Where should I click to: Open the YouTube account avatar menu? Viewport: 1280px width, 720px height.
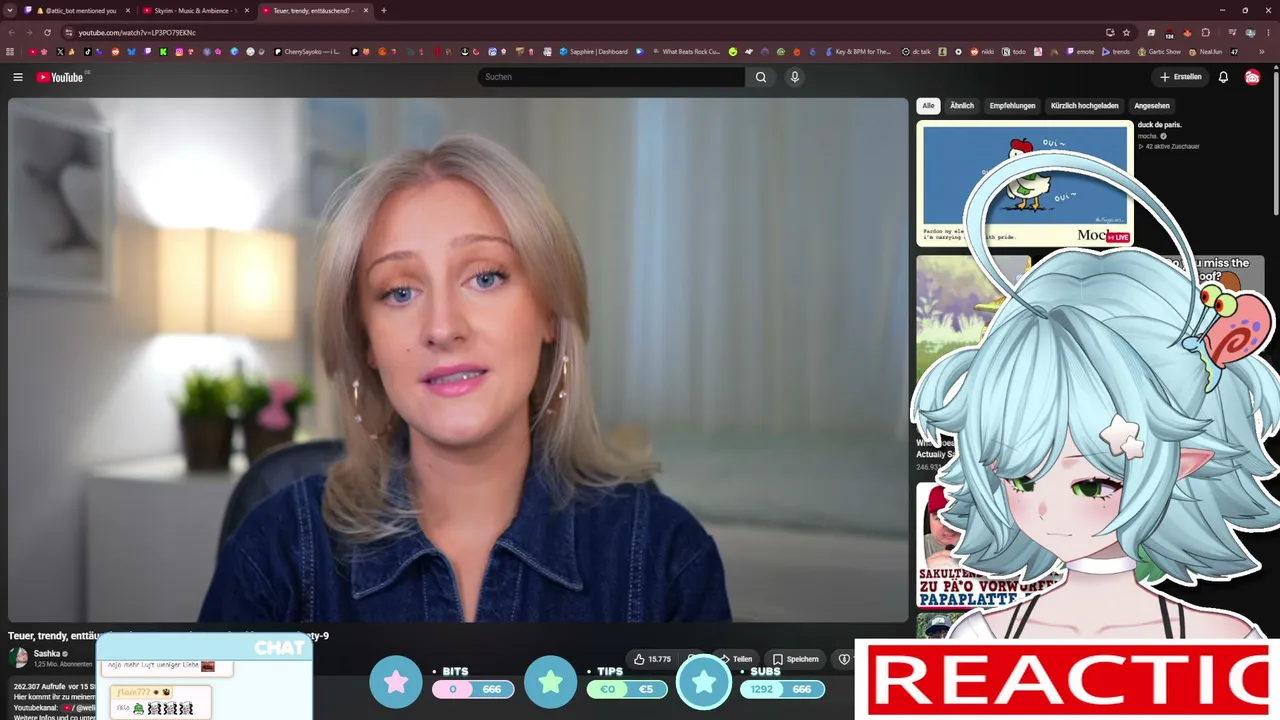(x=1252, y=77)
